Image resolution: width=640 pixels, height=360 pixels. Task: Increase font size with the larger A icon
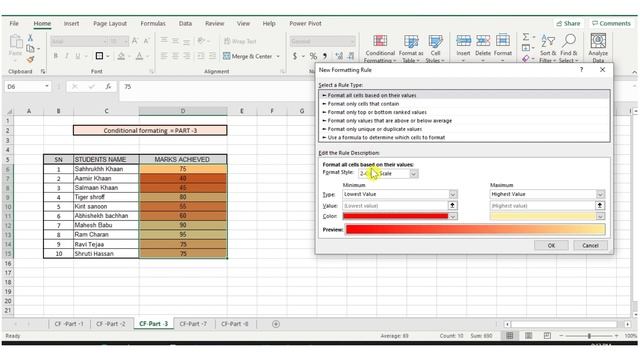pyautogui.click(x=135, y=41)
